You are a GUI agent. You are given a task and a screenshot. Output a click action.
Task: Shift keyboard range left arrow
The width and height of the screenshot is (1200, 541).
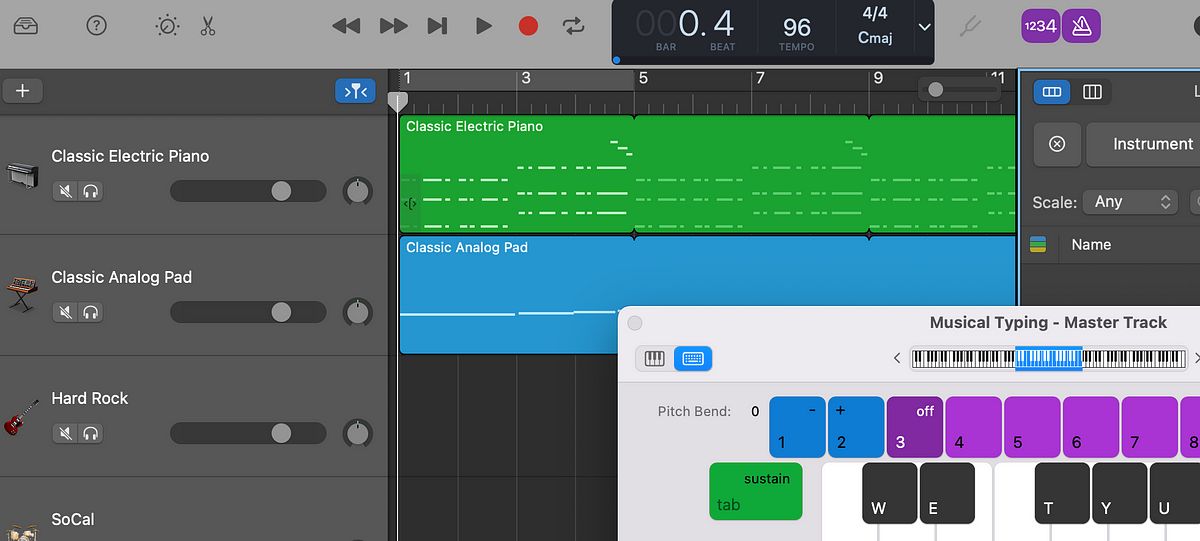897,358
